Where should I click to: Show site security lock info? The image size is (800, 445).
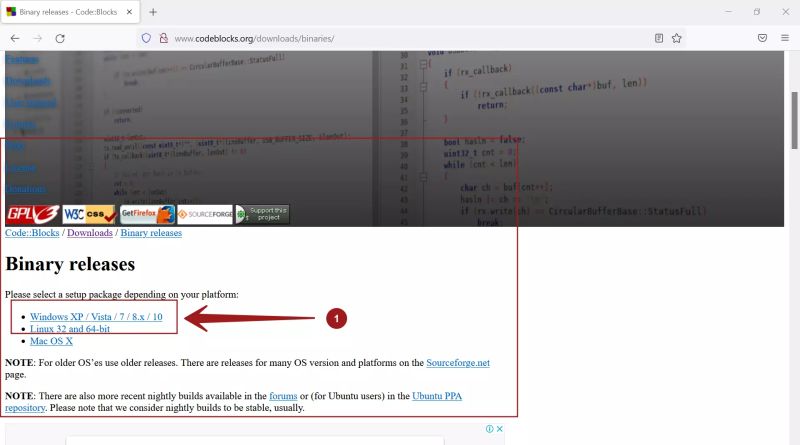163,38
